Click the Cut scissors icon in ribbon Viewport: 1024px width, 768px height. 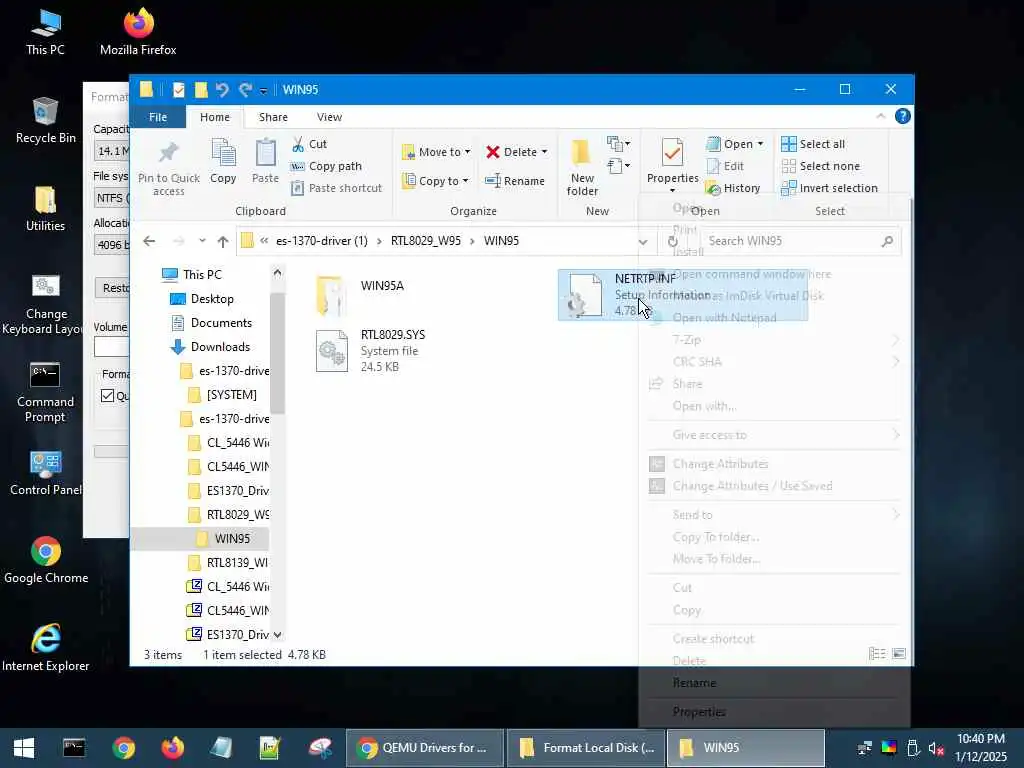[x=298, y=144]
